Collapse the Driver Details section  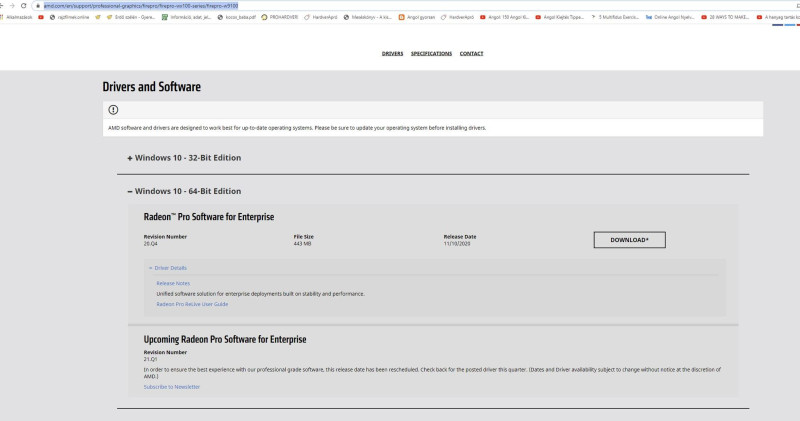pyautogui.click(x=168, y=268)
